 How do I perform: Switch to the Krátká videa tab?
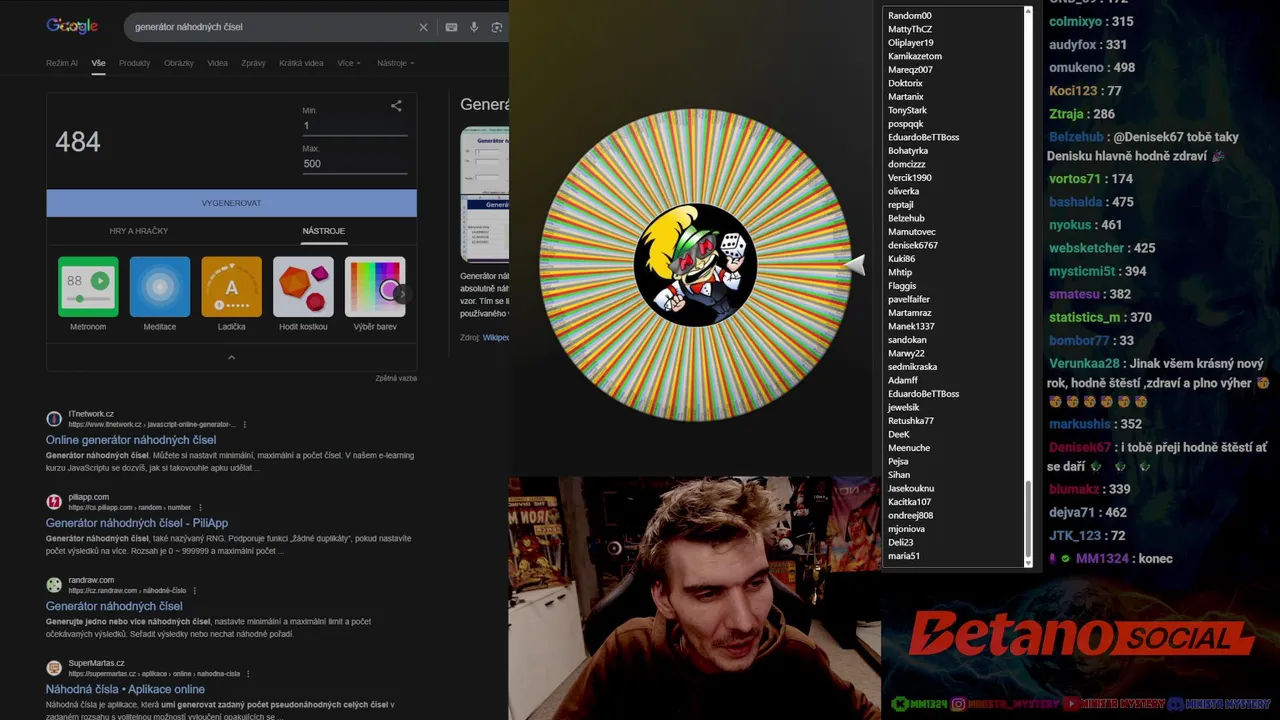301,63
